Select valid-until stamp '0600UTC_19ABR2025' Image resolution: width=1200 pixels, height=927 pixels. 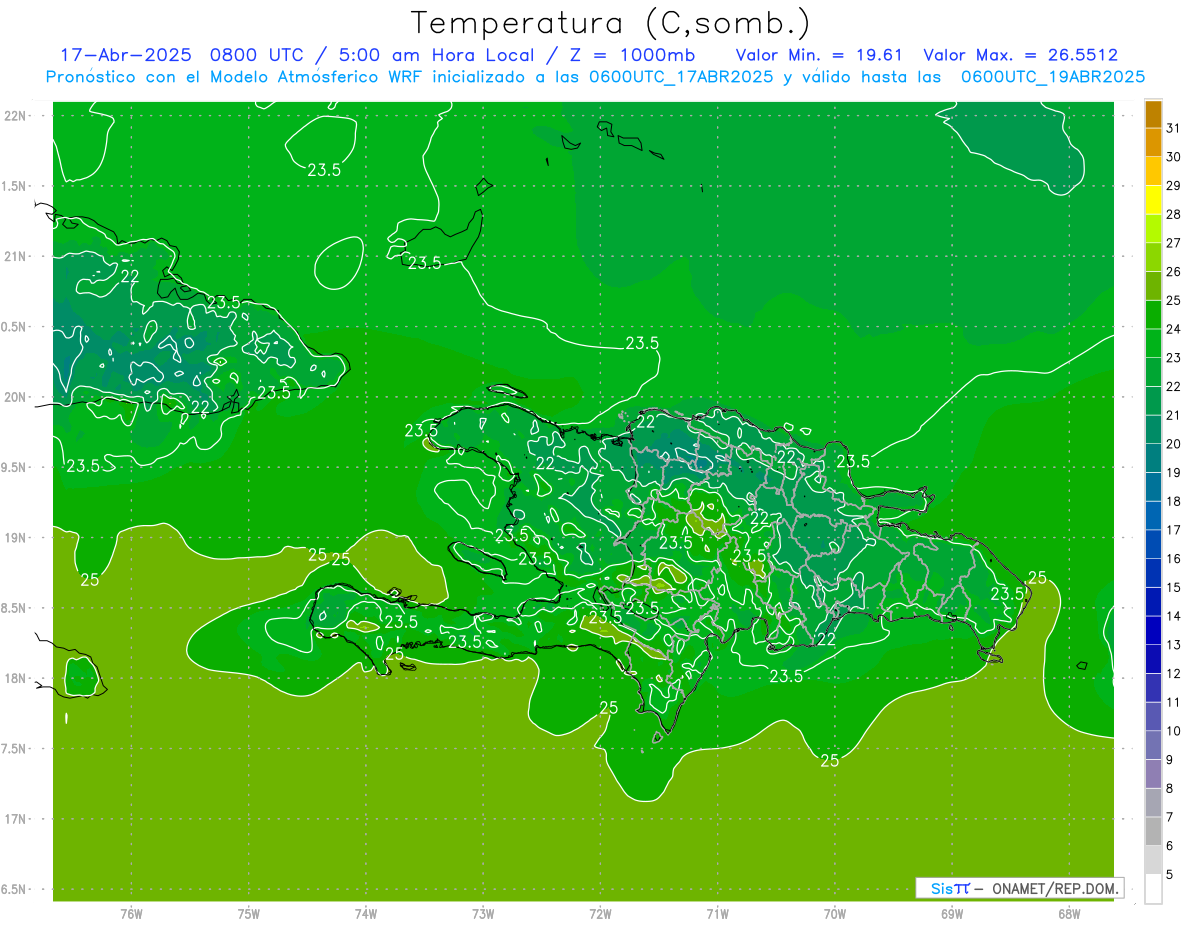1053,77
